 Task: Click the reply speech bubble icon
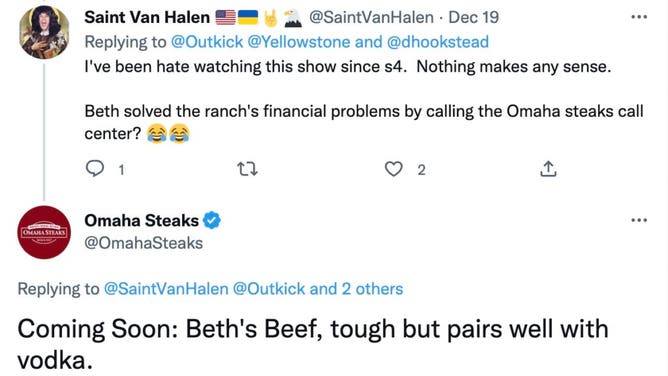tap(95, 169)
